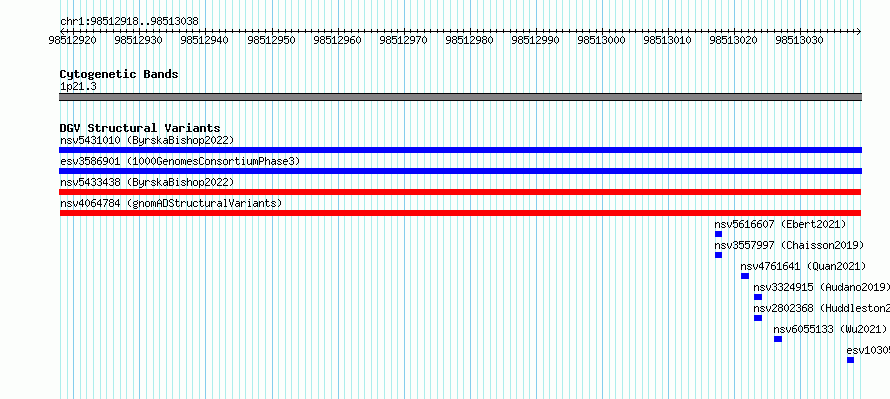The width and height of the screenshot is (890, 399).
Task: Click the nsv2802368 (Huddleston) label
Action: click(x=821, y=308)
